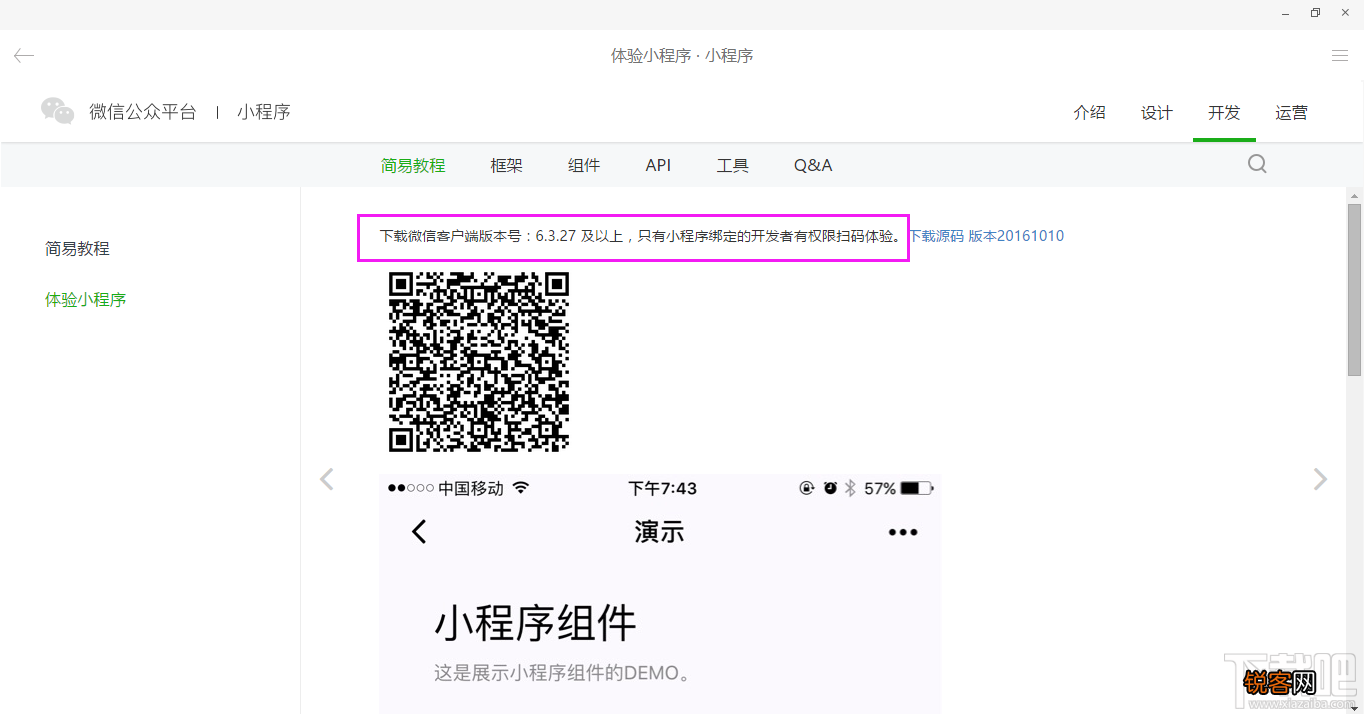The image size is (1364, 714).
Task: Click the WeChat logo icon
Action: (x=58, y=111)
